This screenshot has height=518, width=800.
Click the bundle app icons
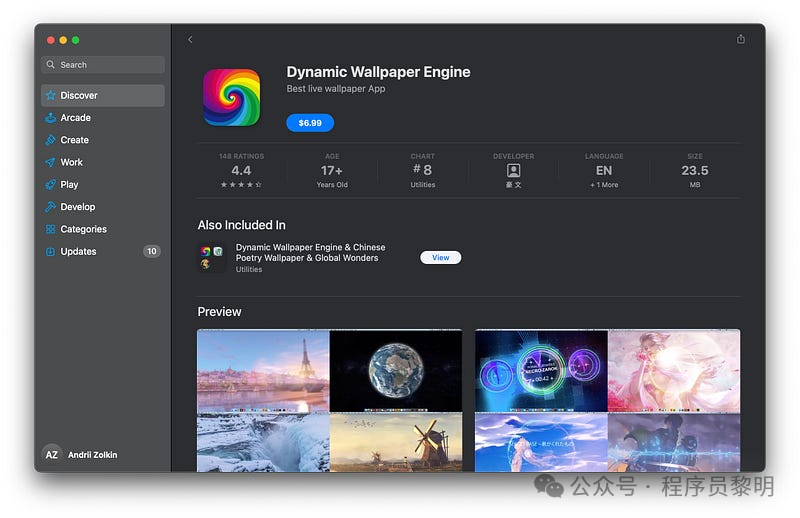[x=212, y=258]
